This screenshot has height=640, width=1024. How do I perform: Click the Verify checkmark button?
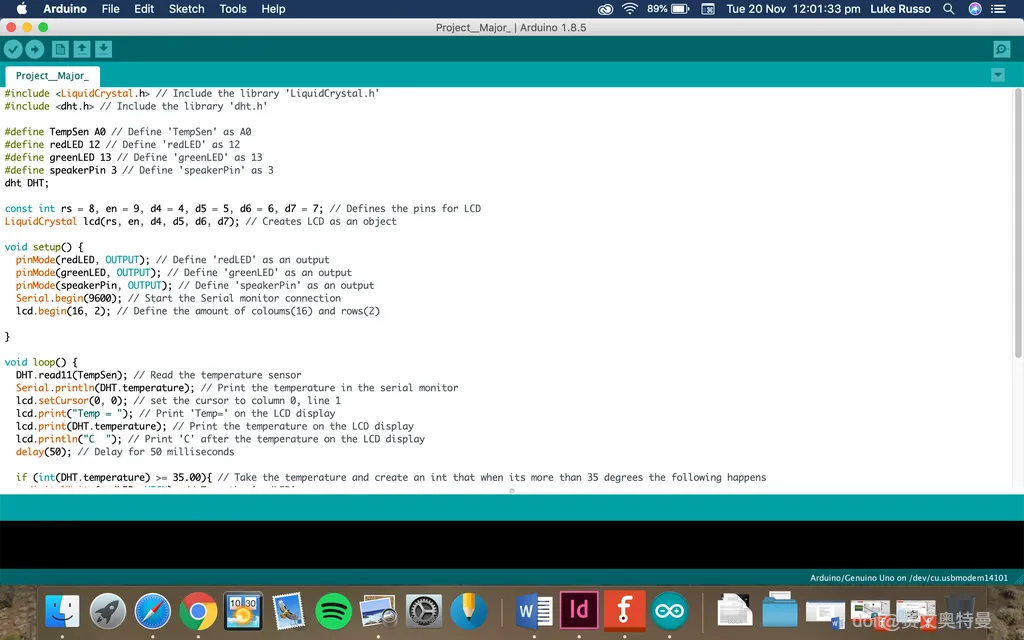coord(13,49)
